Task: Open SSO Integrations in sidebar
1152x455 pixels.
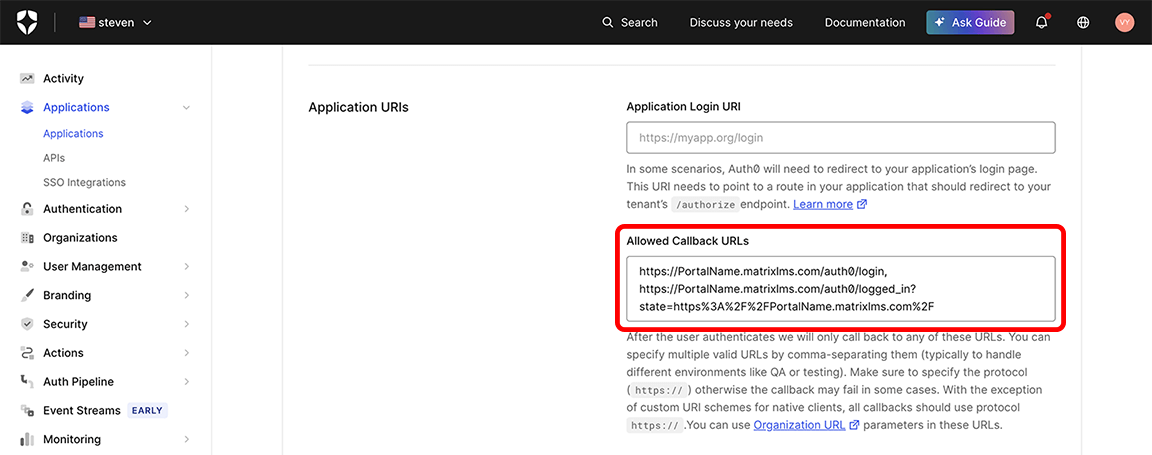Action: [x=84, y=182]
